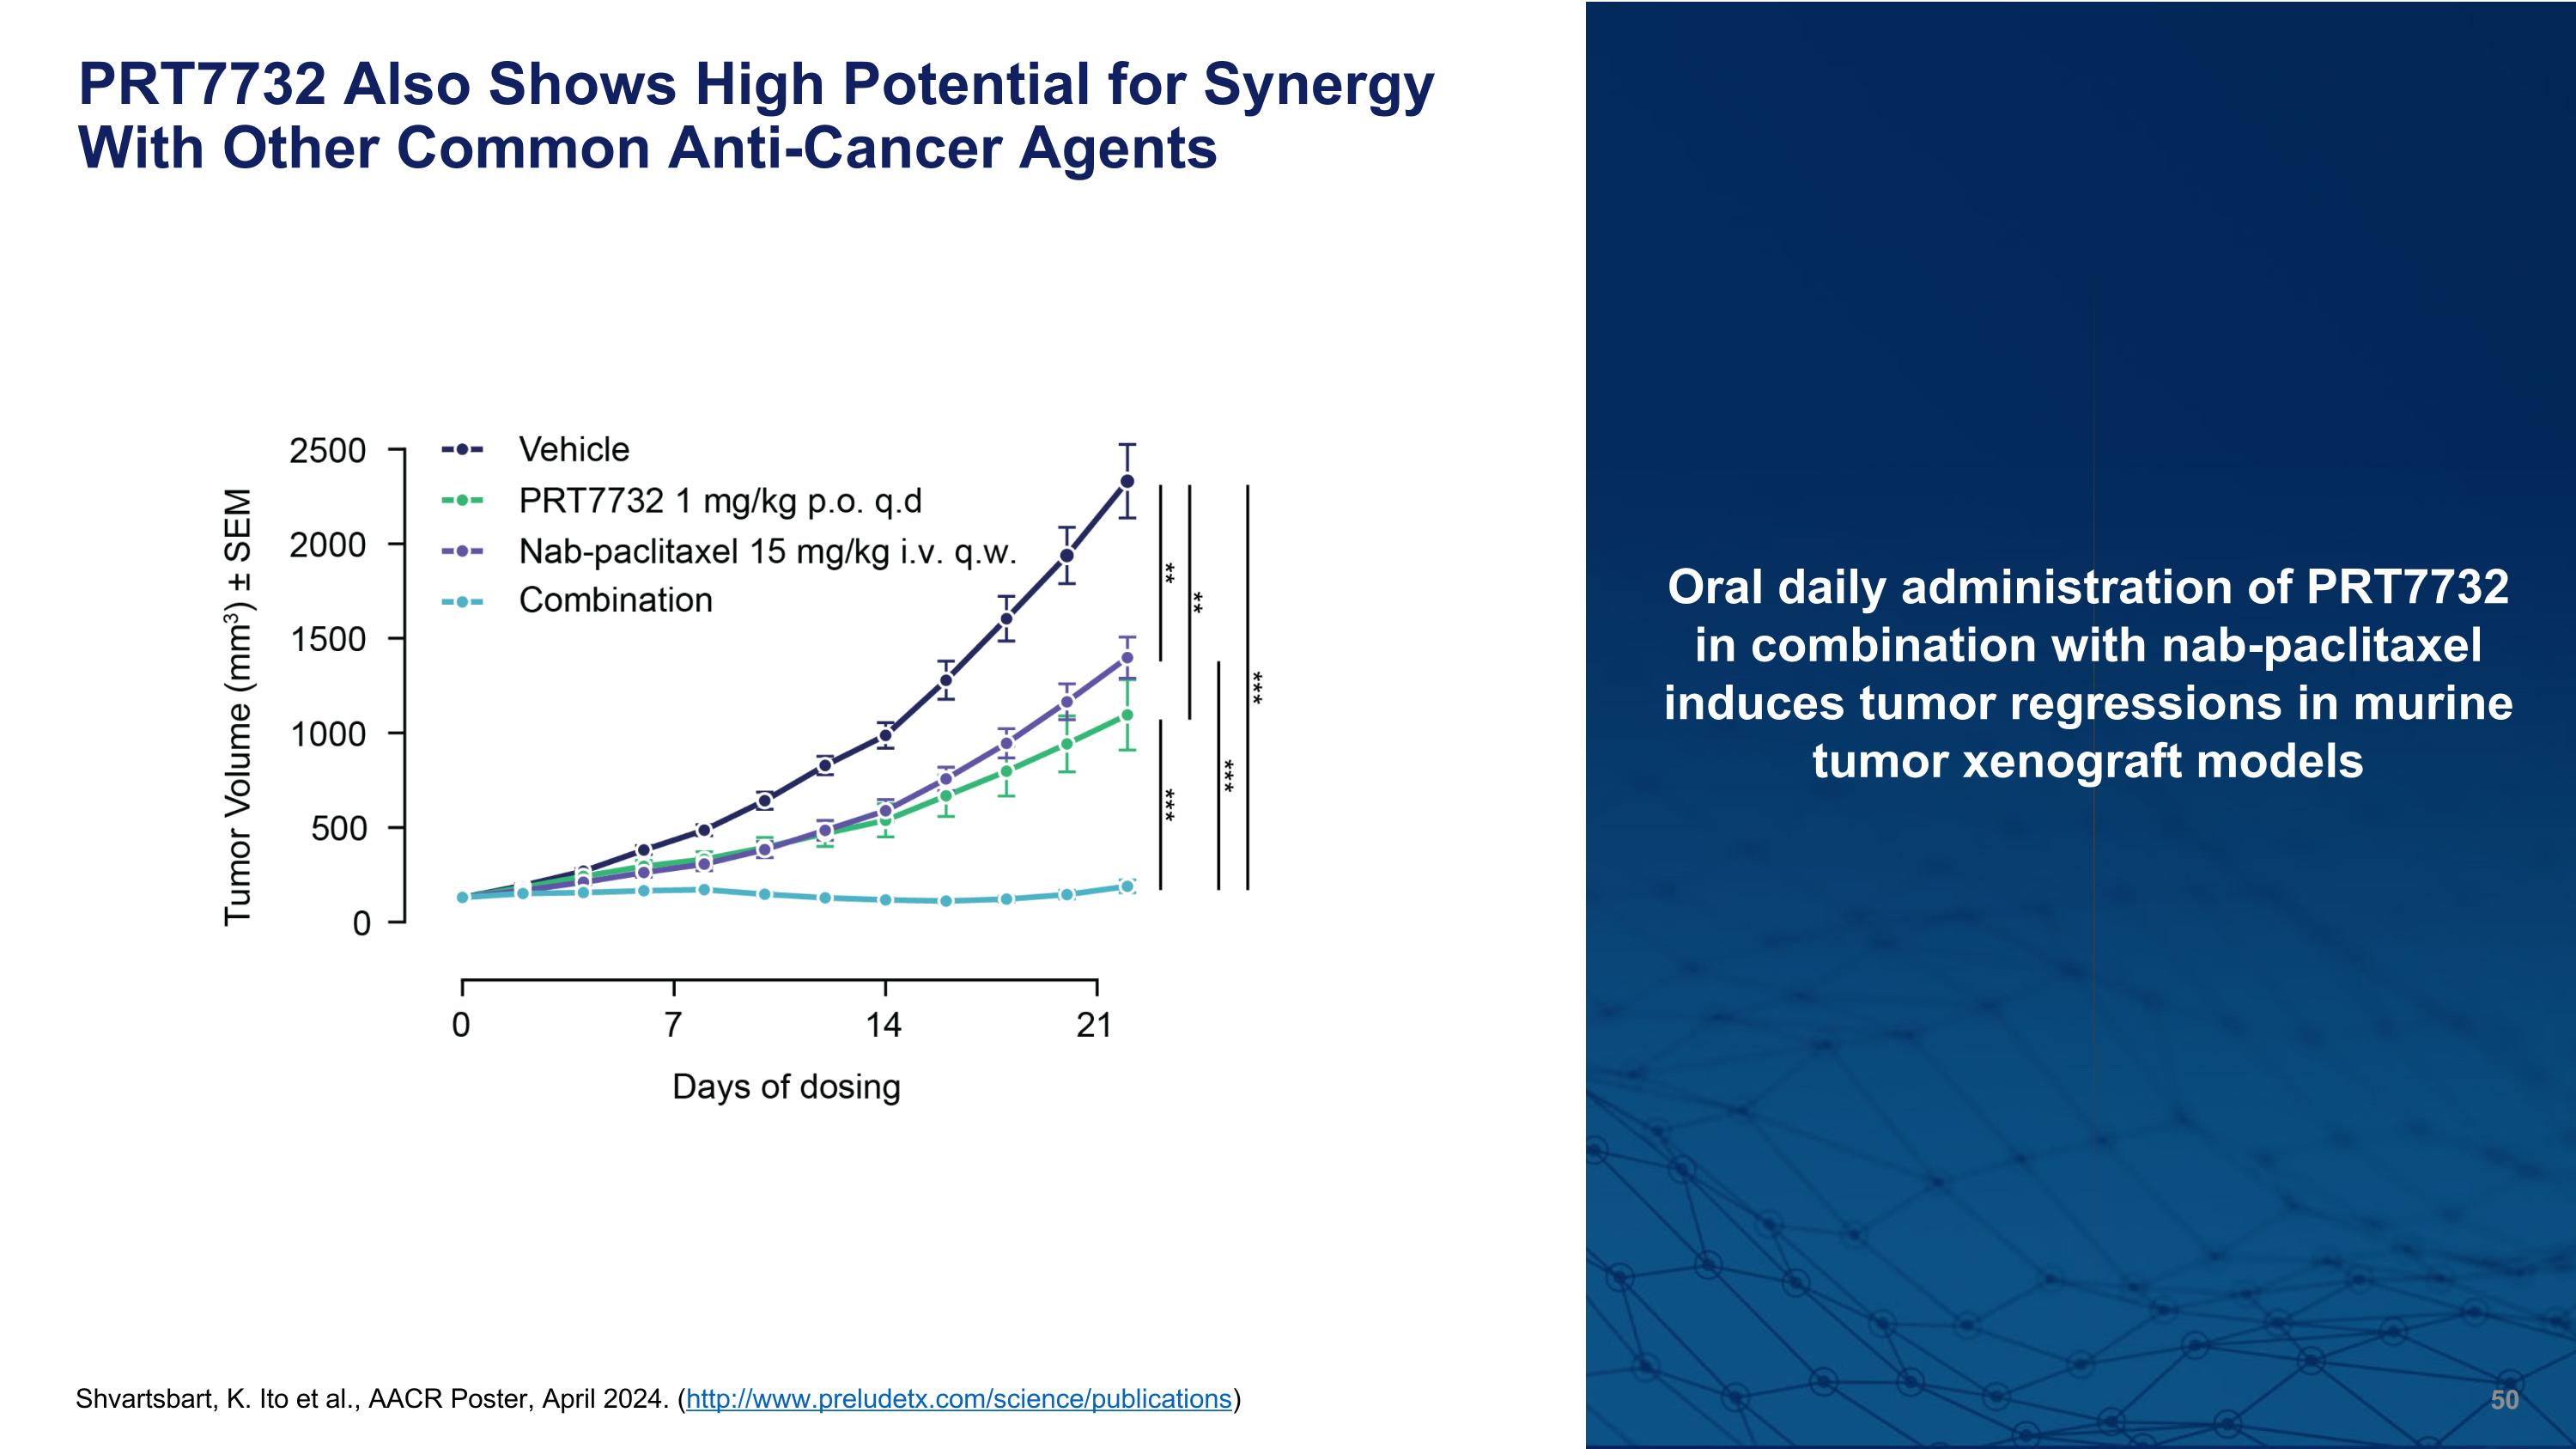Click the 14 tick on x-axis
Viewport: 2576px width, 1449px height.
click(x=884, y=1025)
